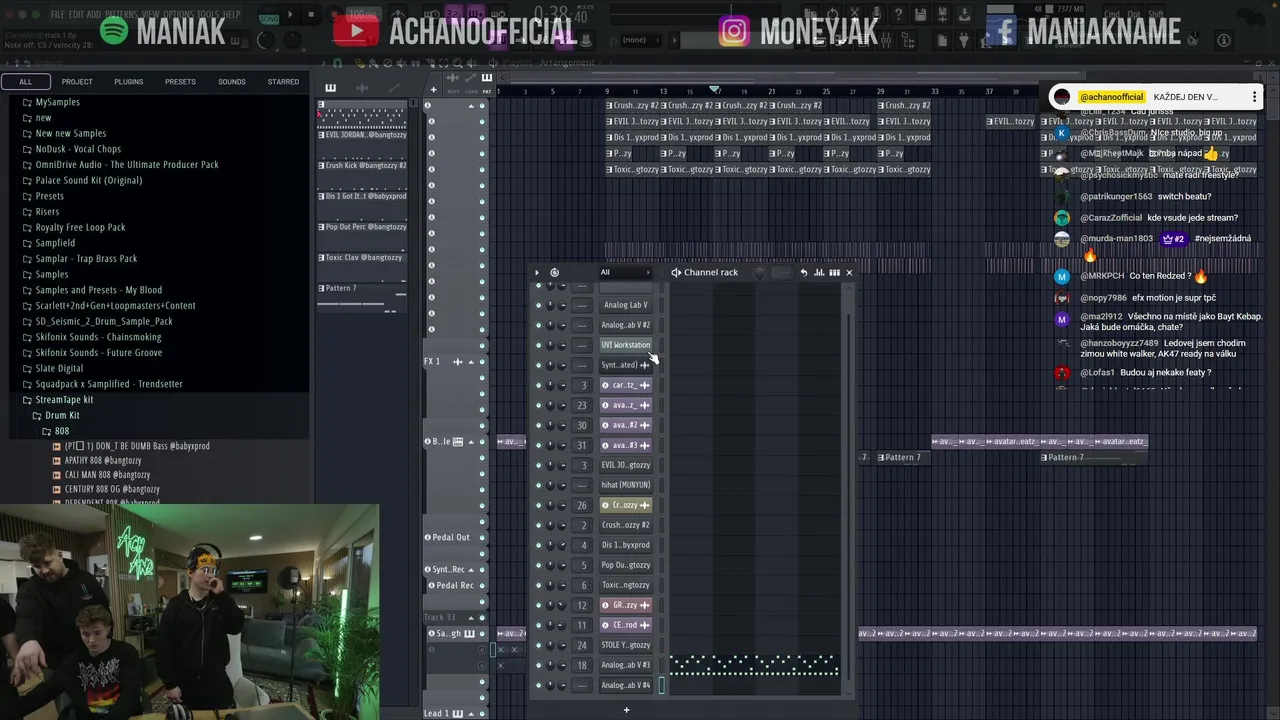The height and width of the screenshot is (720, 1280).
Task: Select NOTE focus mode in playlist header
Action: 454,91
